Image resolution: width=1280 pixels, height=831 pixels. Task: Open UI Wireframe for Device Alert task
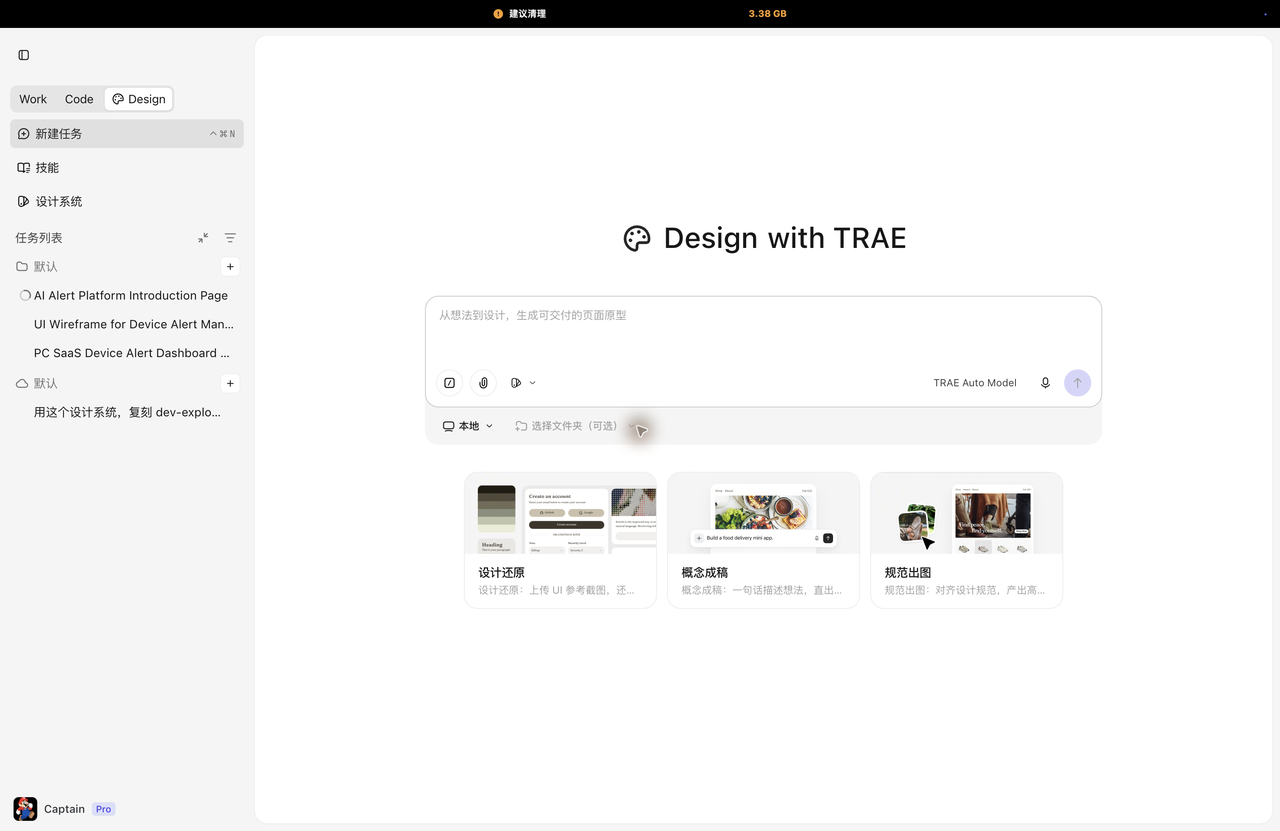click(x=127, y=325)
